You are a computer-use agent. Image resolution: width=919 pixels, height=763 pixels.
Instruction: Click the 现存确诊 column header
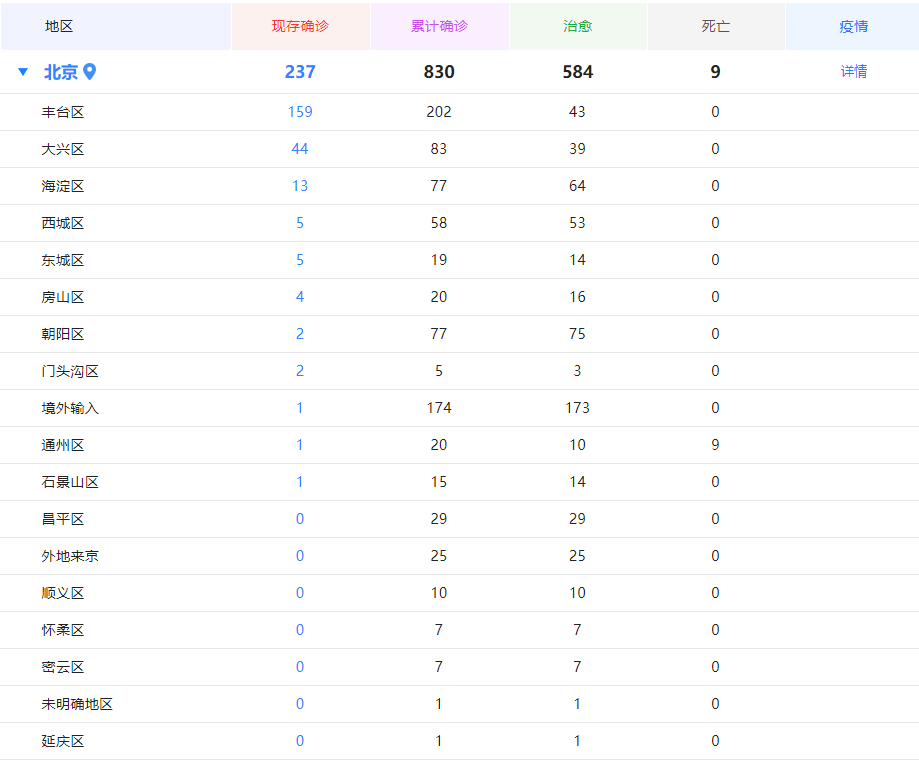point(300,26)
